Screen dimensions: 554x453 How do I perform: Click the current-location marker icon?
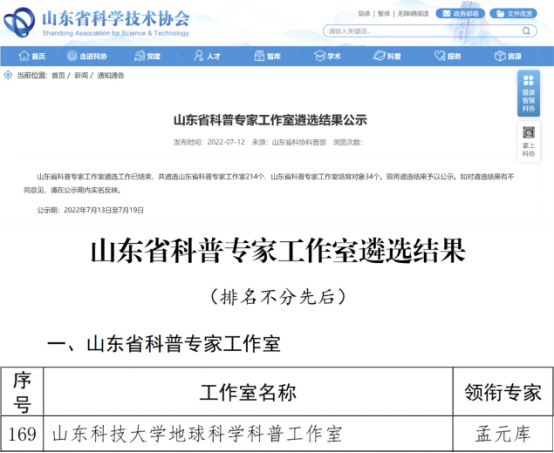[x=8, y=75]
